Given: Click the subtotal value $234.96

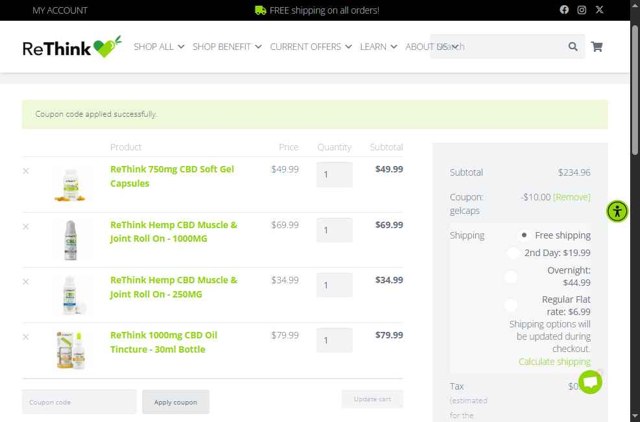Looking at the screenshot, I should [x=574, y=172].
